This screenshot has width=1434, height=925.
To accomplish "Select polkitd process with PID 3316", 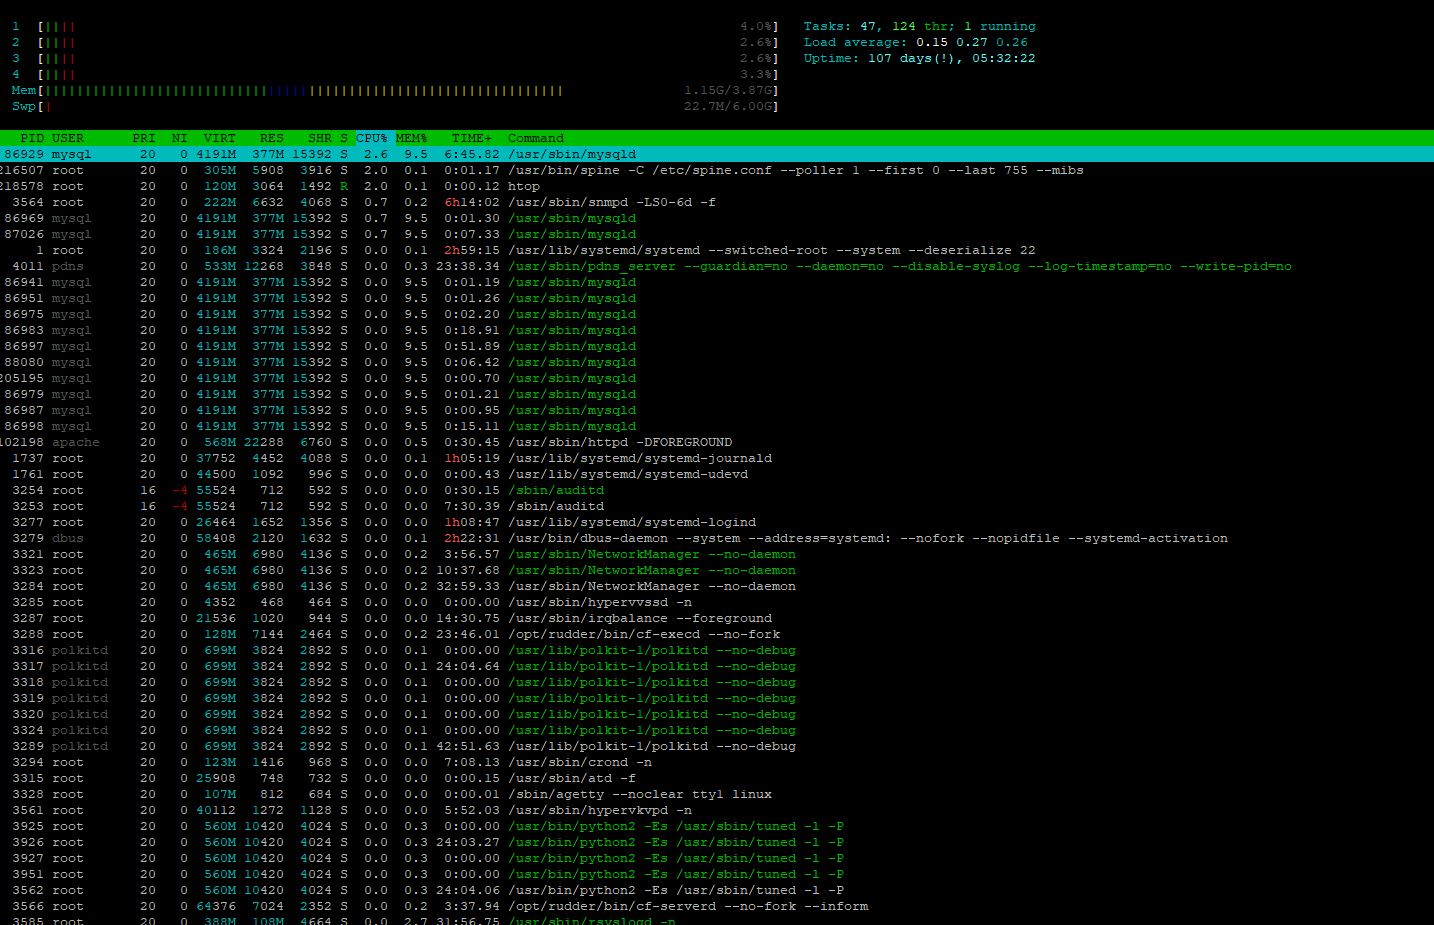I will [x=717, y=650].
